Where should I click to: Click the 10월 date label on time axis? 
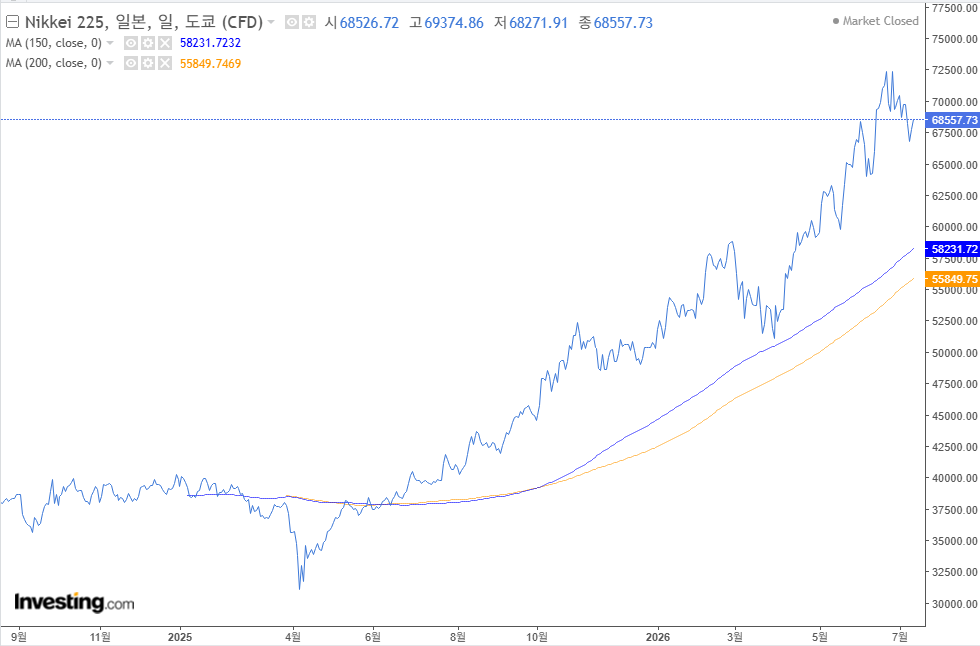pyautogui.click(x=537, y=637)
